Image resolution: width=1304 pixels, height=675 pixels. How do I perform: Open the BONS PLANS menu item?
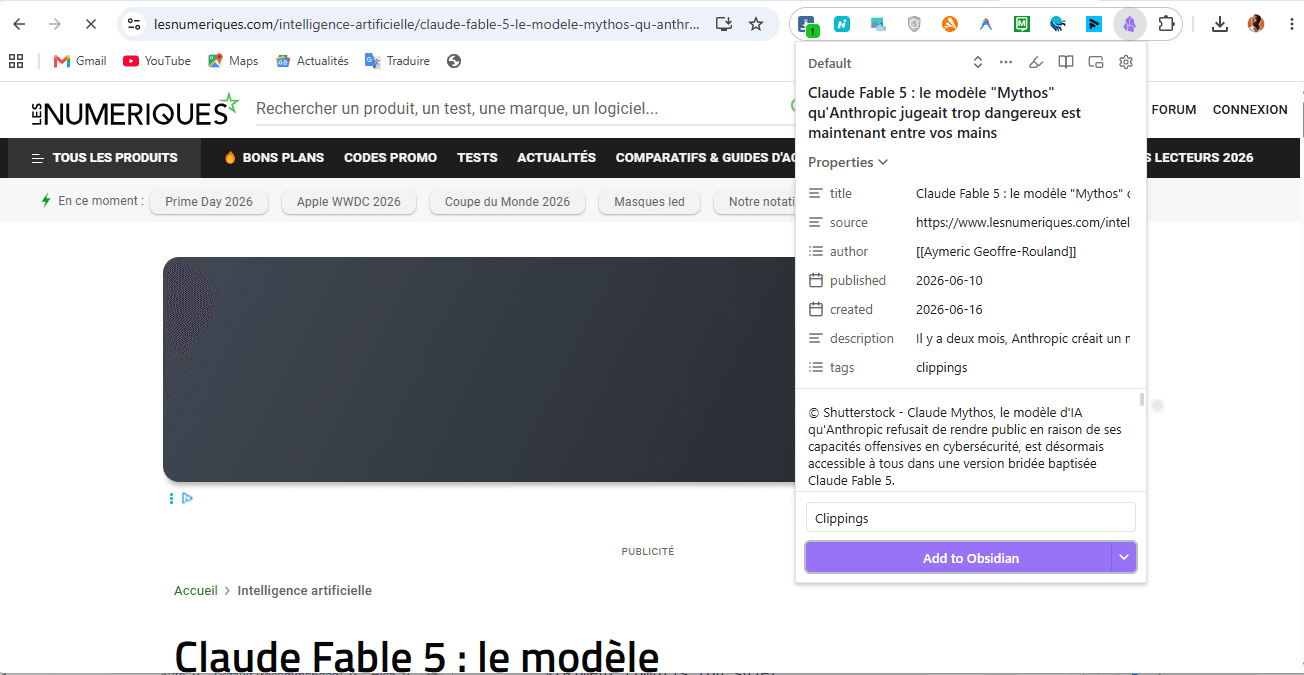point(274,158)
